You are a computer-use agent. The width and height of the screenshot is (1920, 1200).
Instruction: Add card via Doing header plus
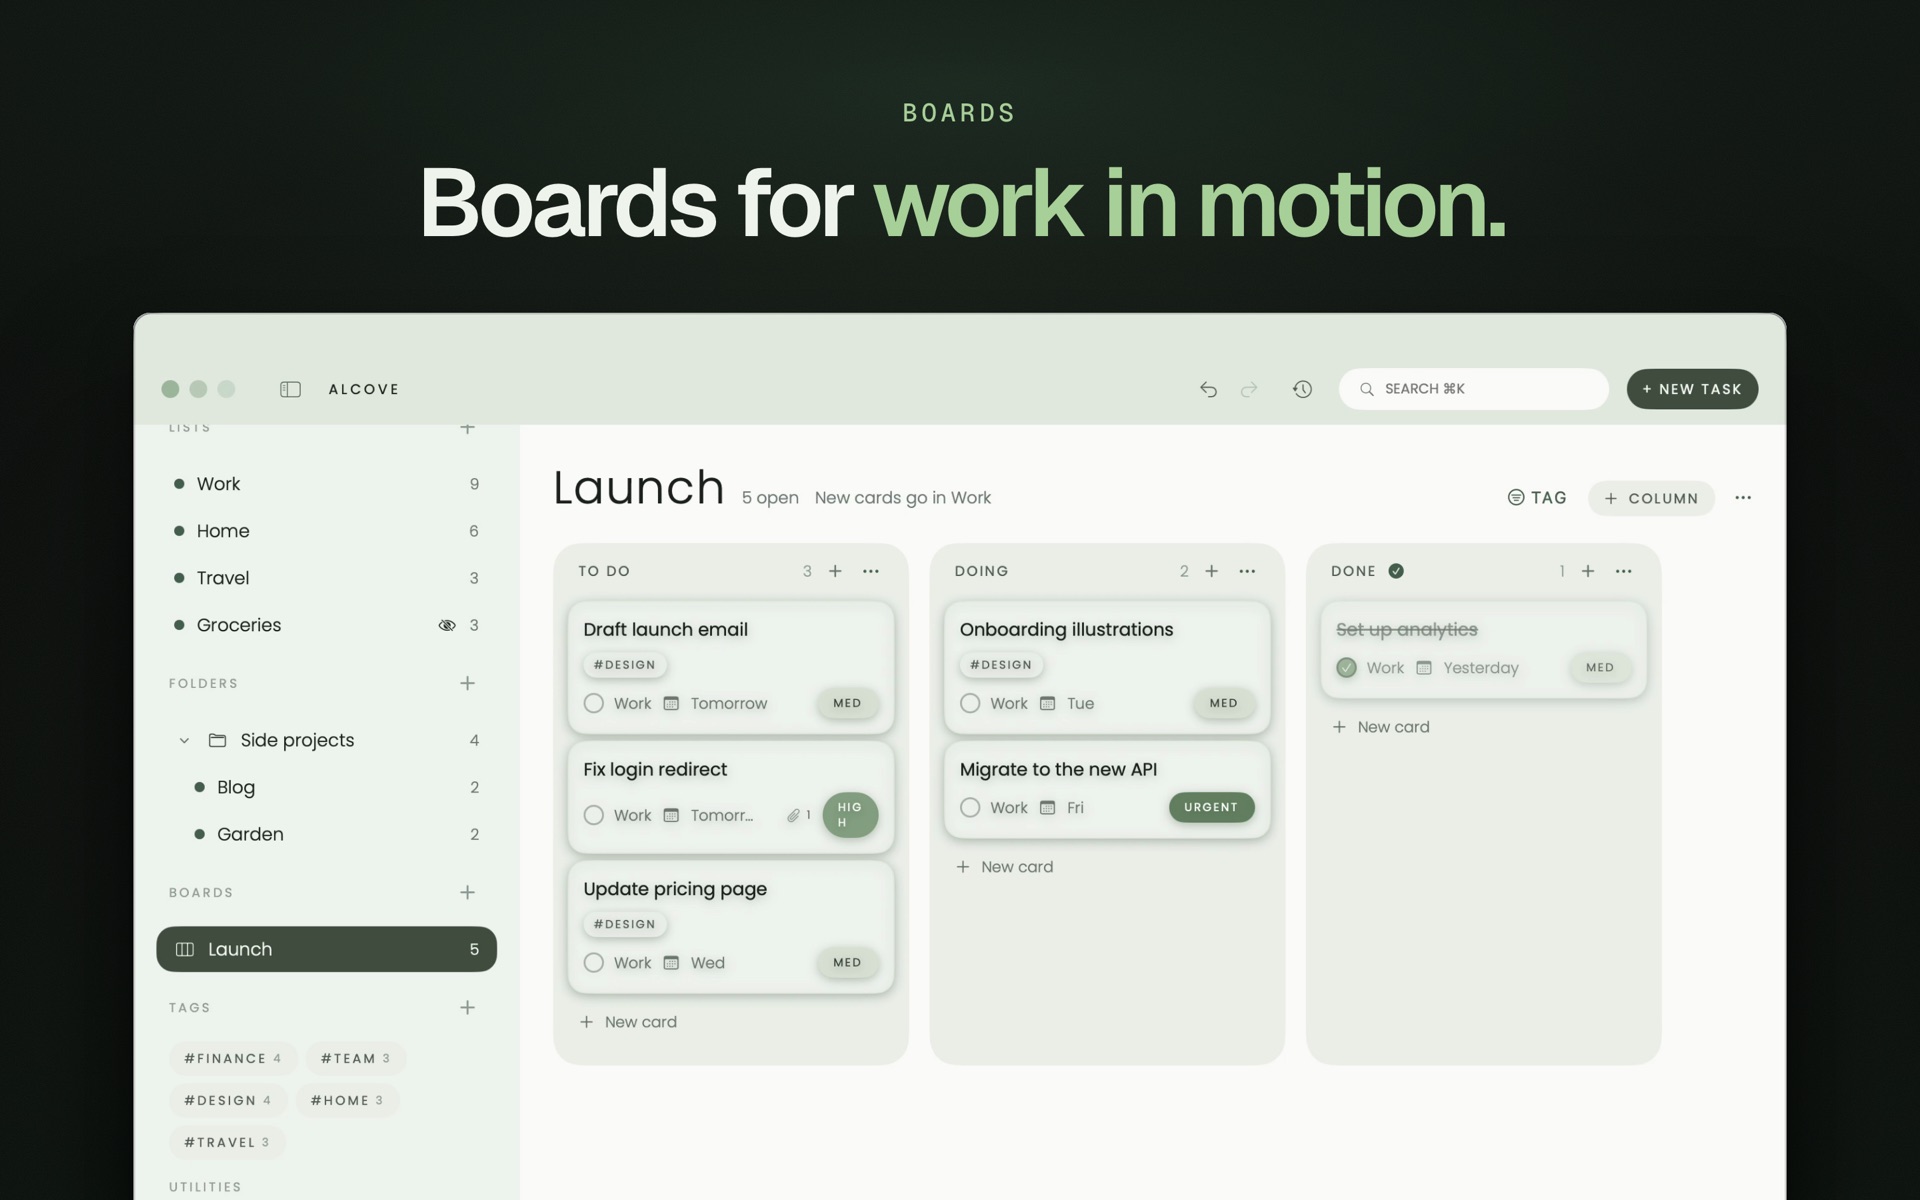pyautogui.click(x=1211, y=571)
